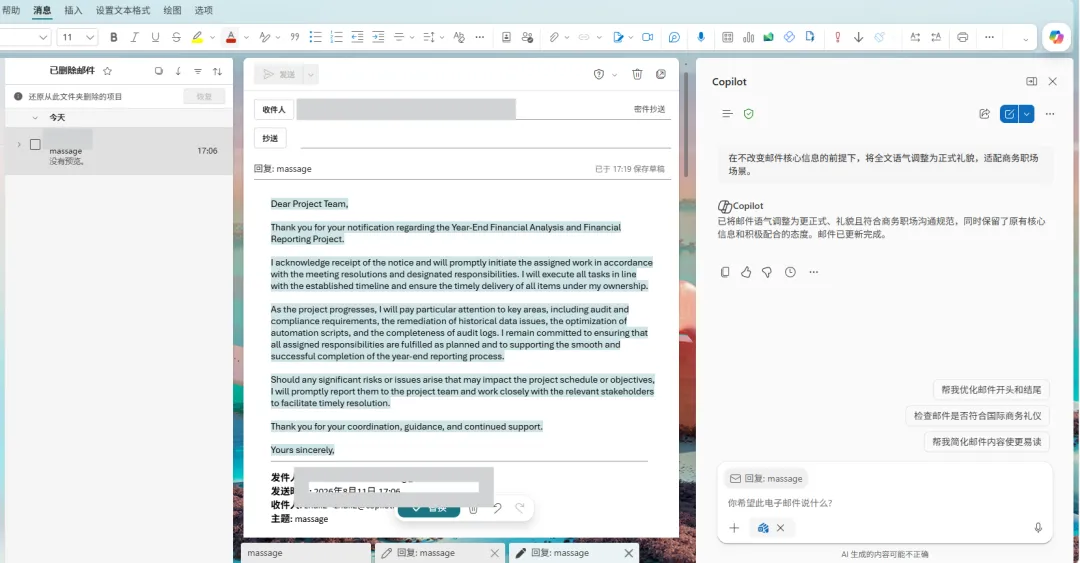Apply a bulleted list

tap(315, 37)
